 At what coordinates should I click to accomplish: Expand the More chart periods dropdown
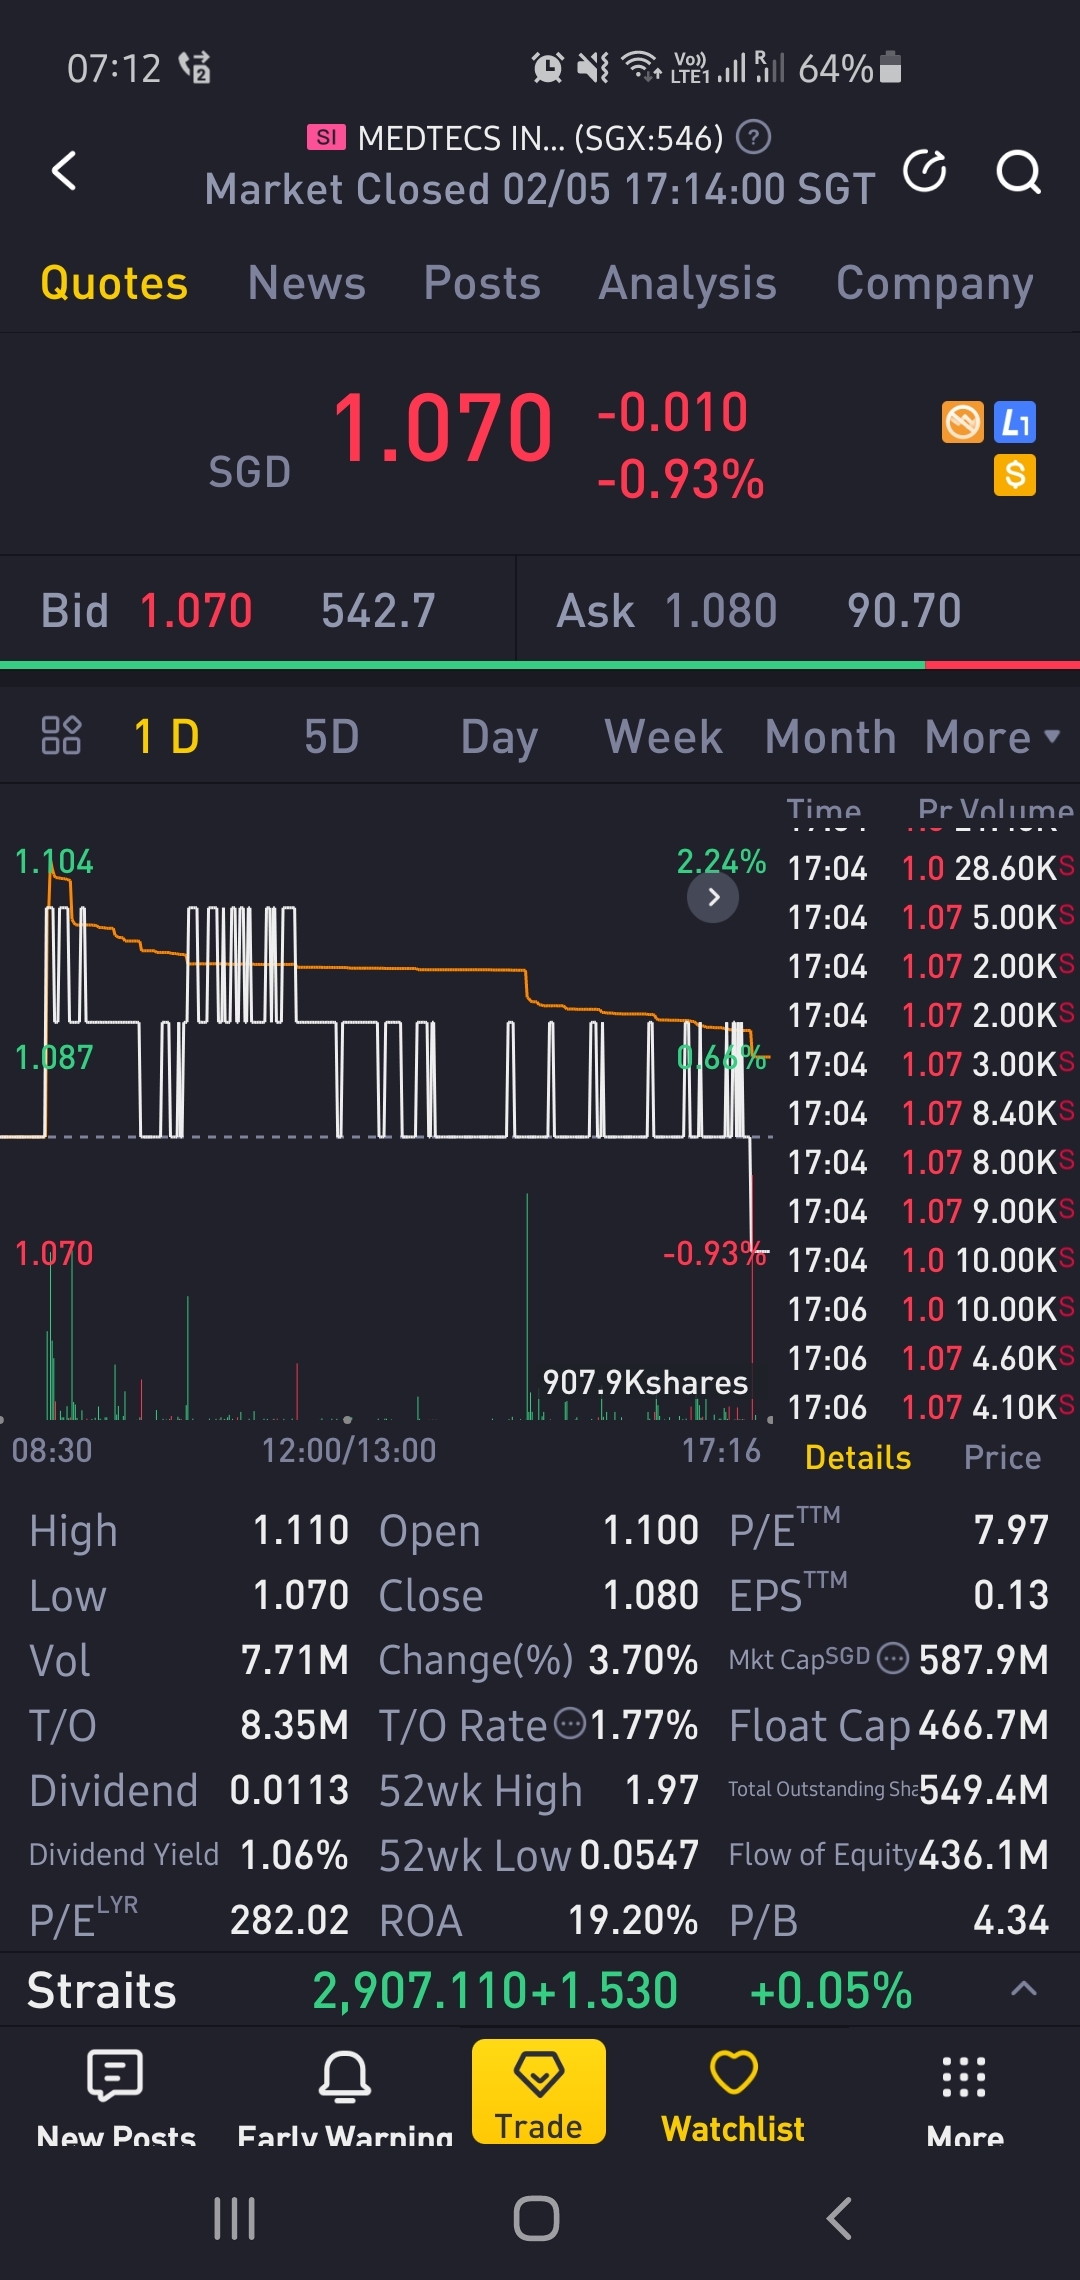pos(992,737)
